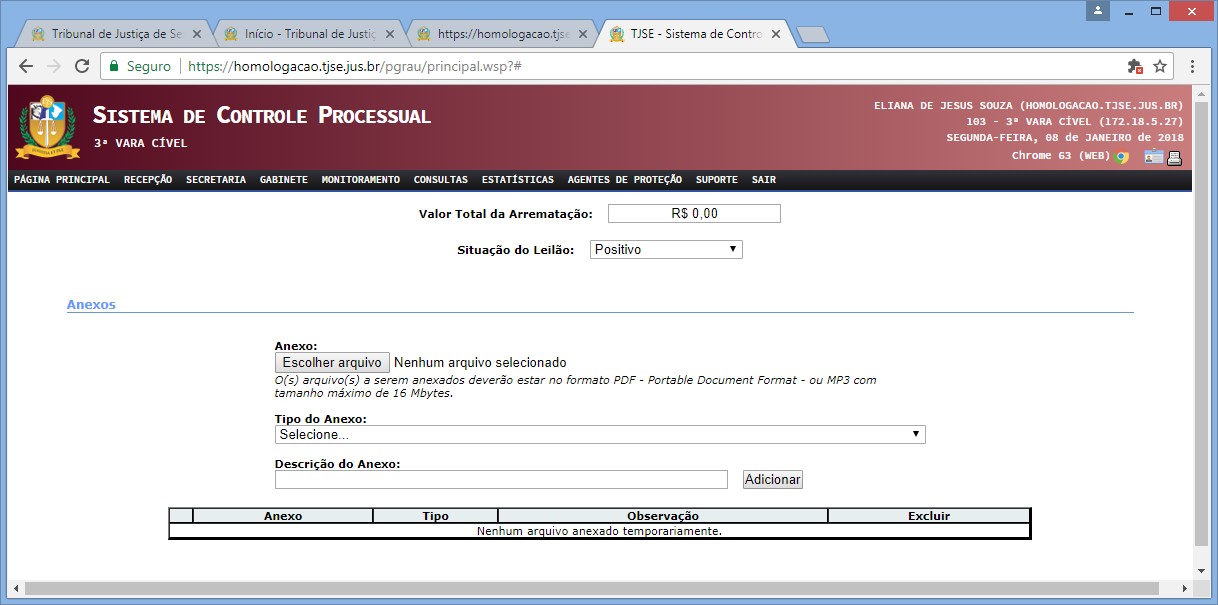Viewport: 1218px width, 605px height.
Task: Click the blocked extension puzzle icon
Action: 1134,66
